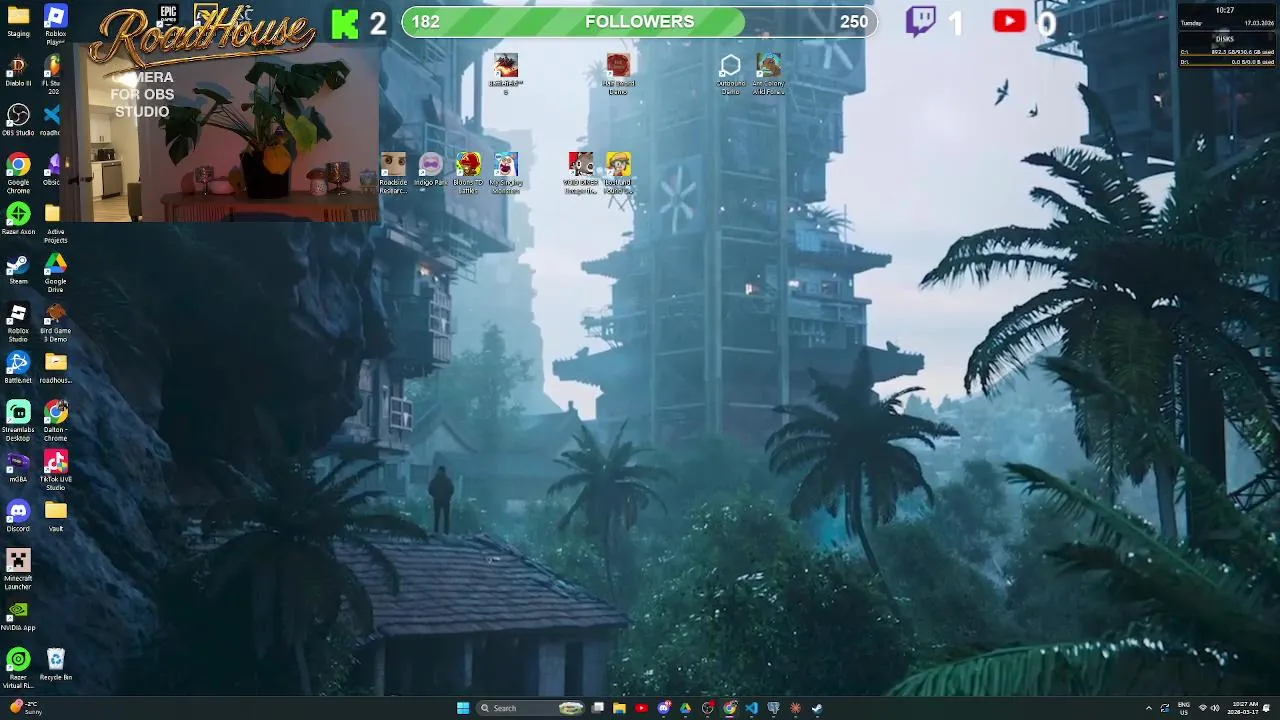Open Google Drive in taskbar
This screenshot has width=1280, height=720.
(686, 708)
